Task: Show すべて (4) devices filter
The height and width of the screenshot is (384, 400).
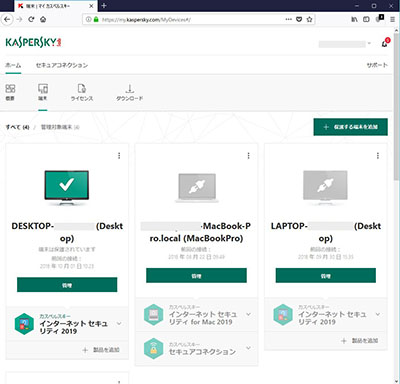Action: point(17,127)
